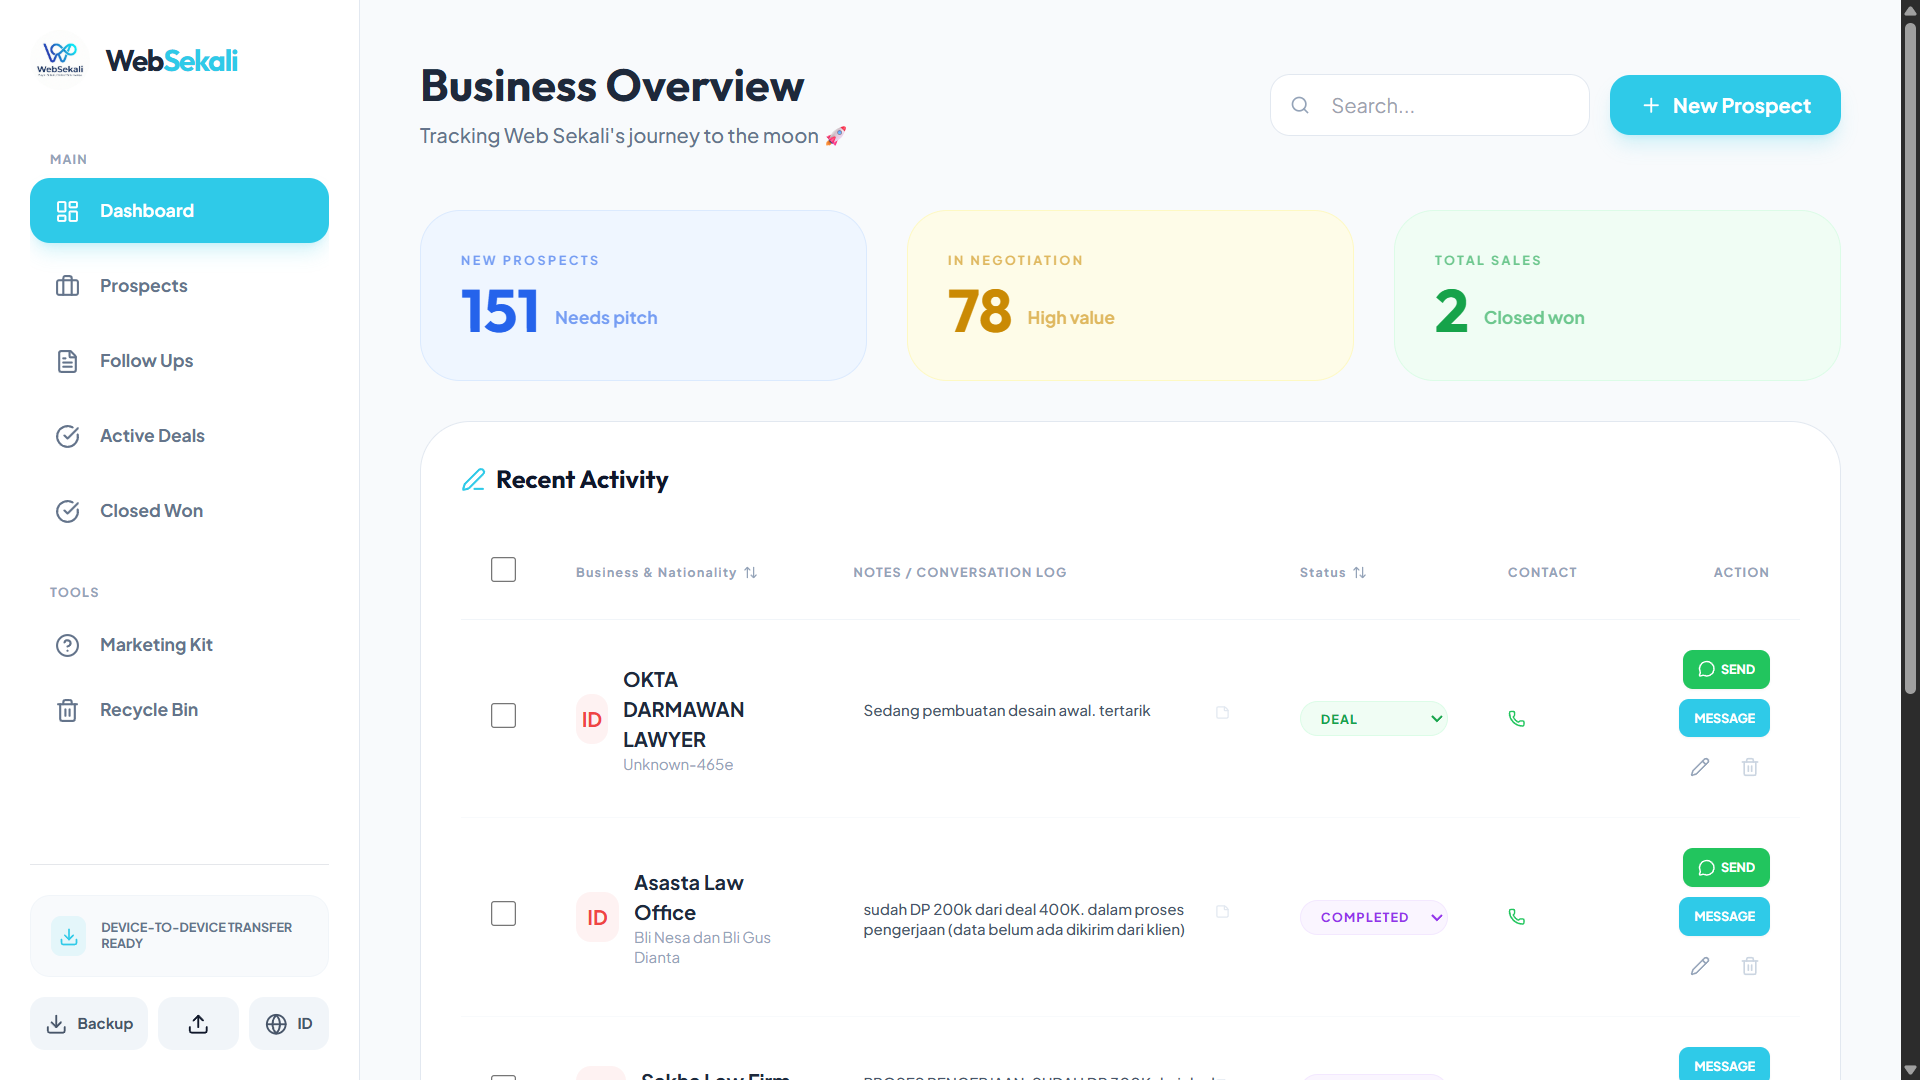Toggle the select-all checkbox in the table header
Viewport: 1920px width, 1080px height.
click(x=503, y=569)
